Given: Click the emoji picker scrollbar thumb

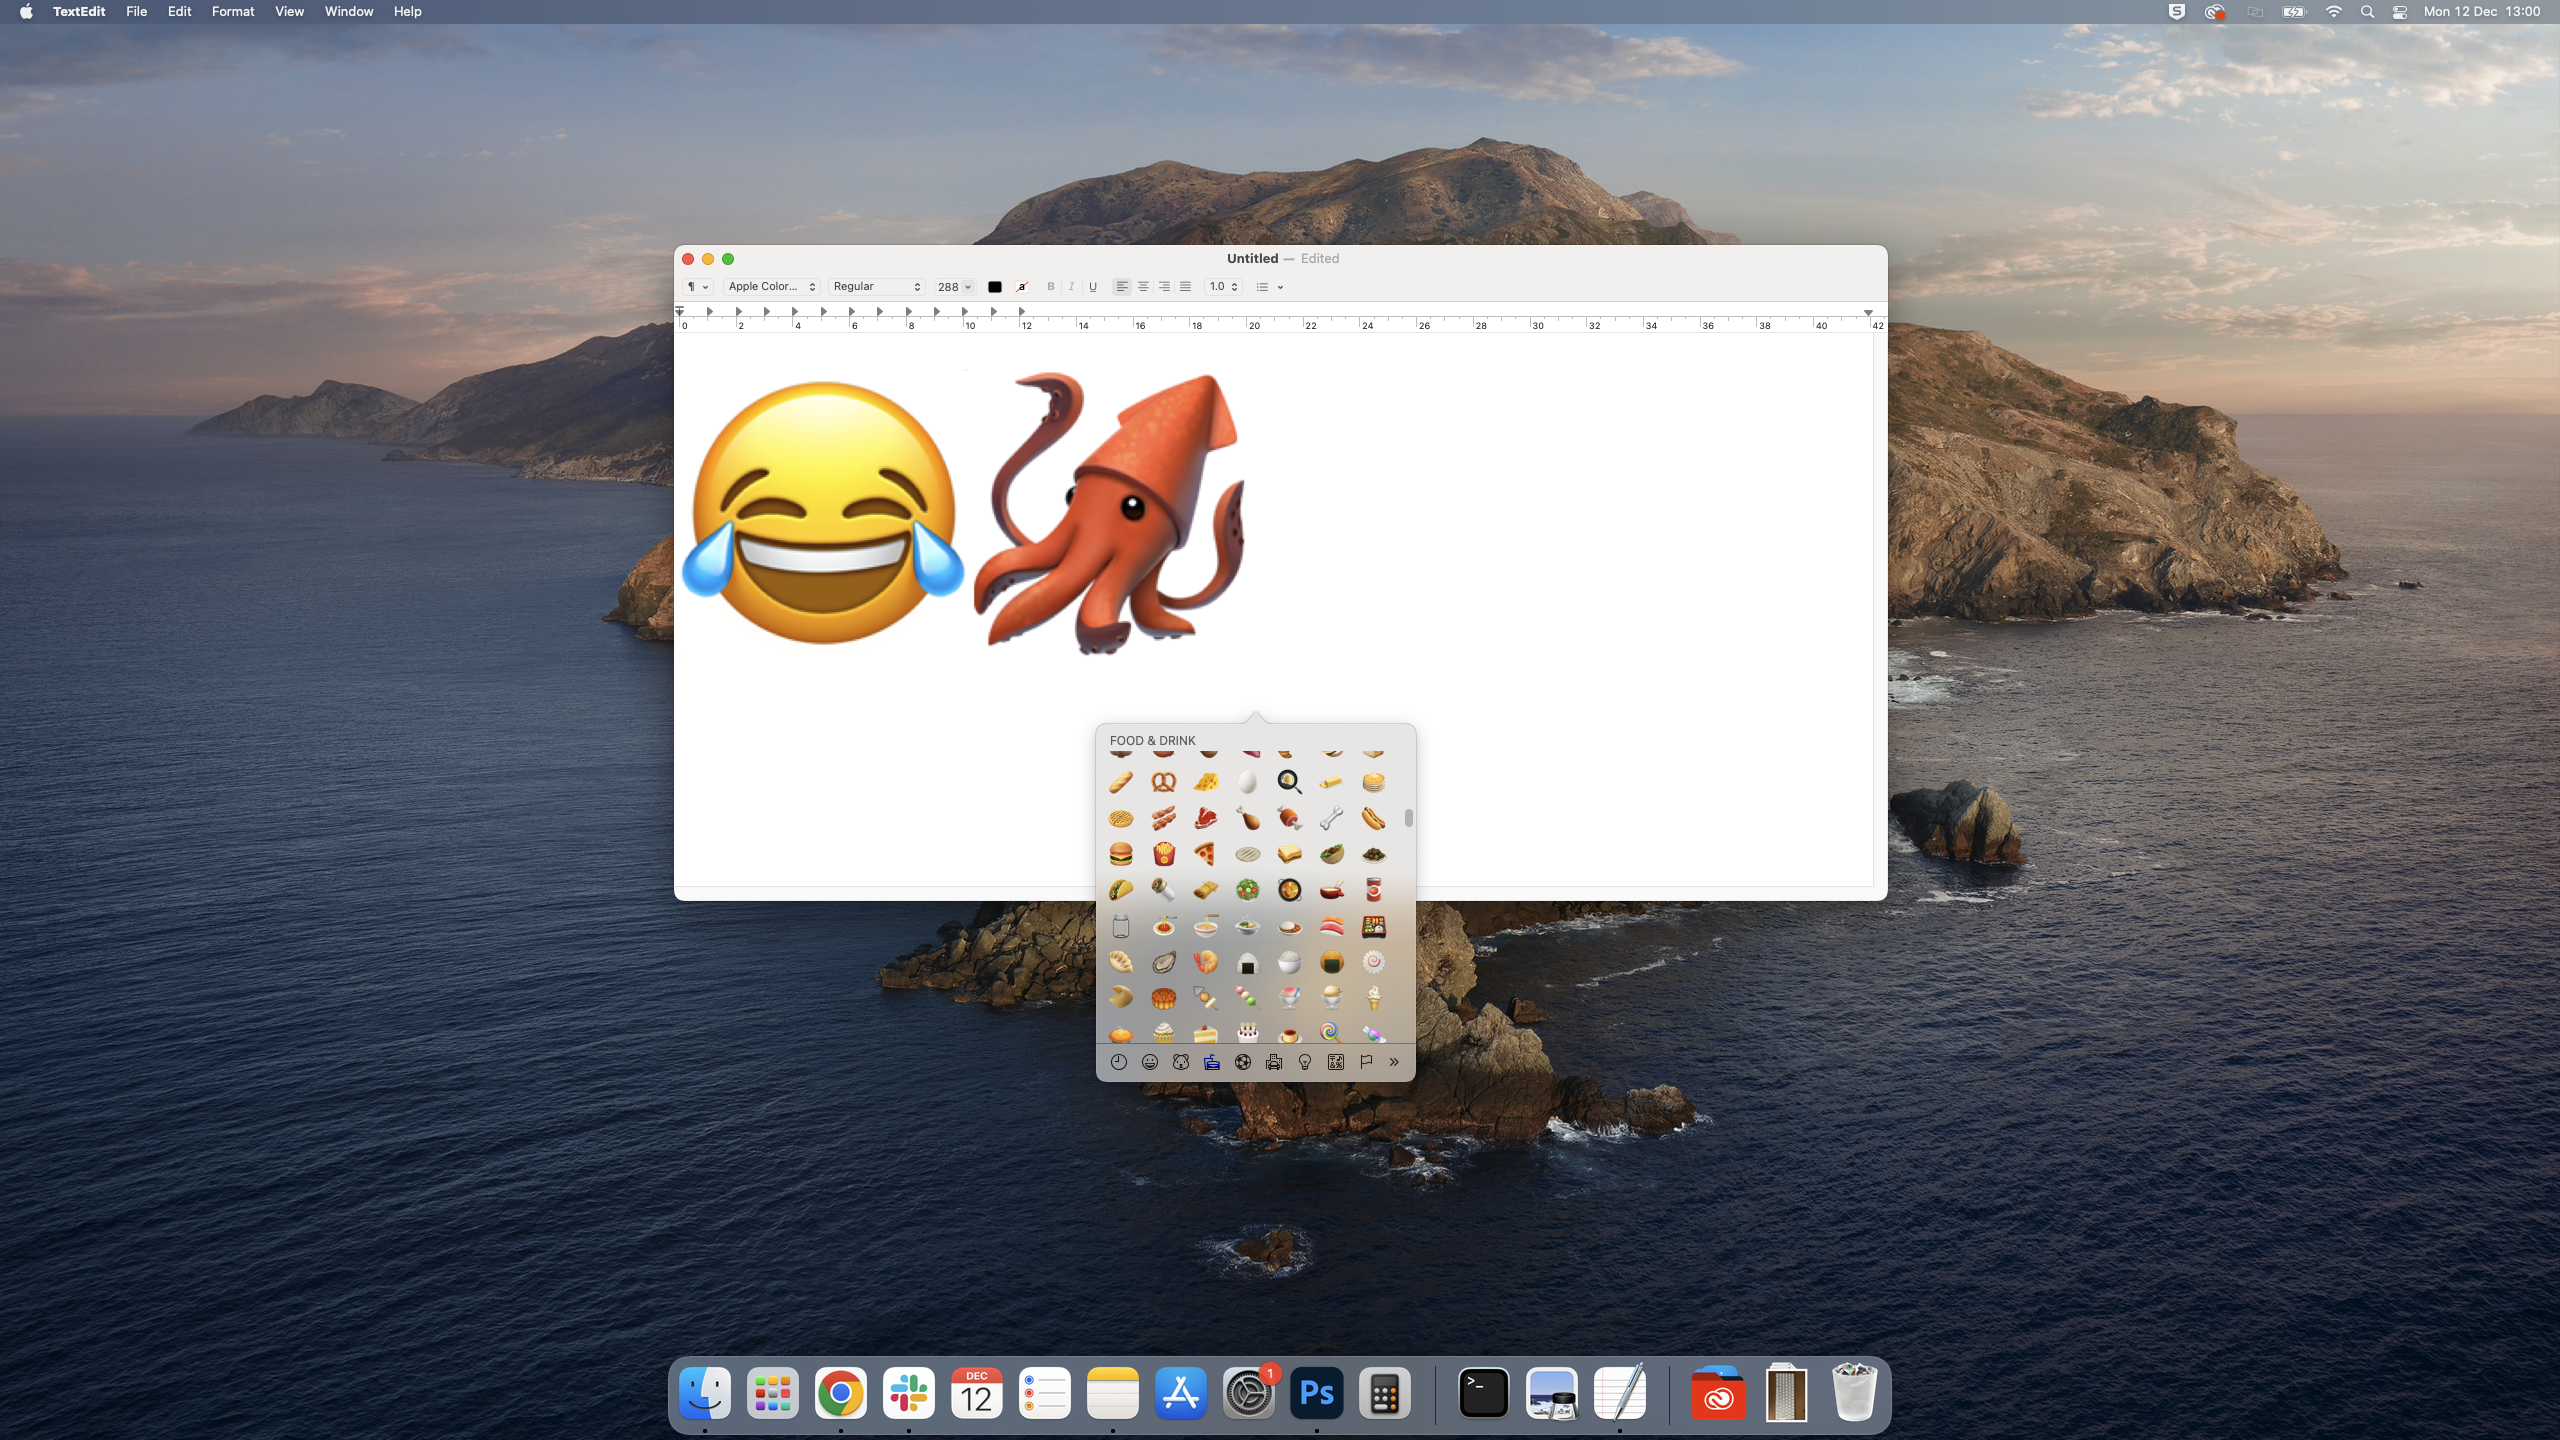Looking at the screenshot, I should point(1408,818).
